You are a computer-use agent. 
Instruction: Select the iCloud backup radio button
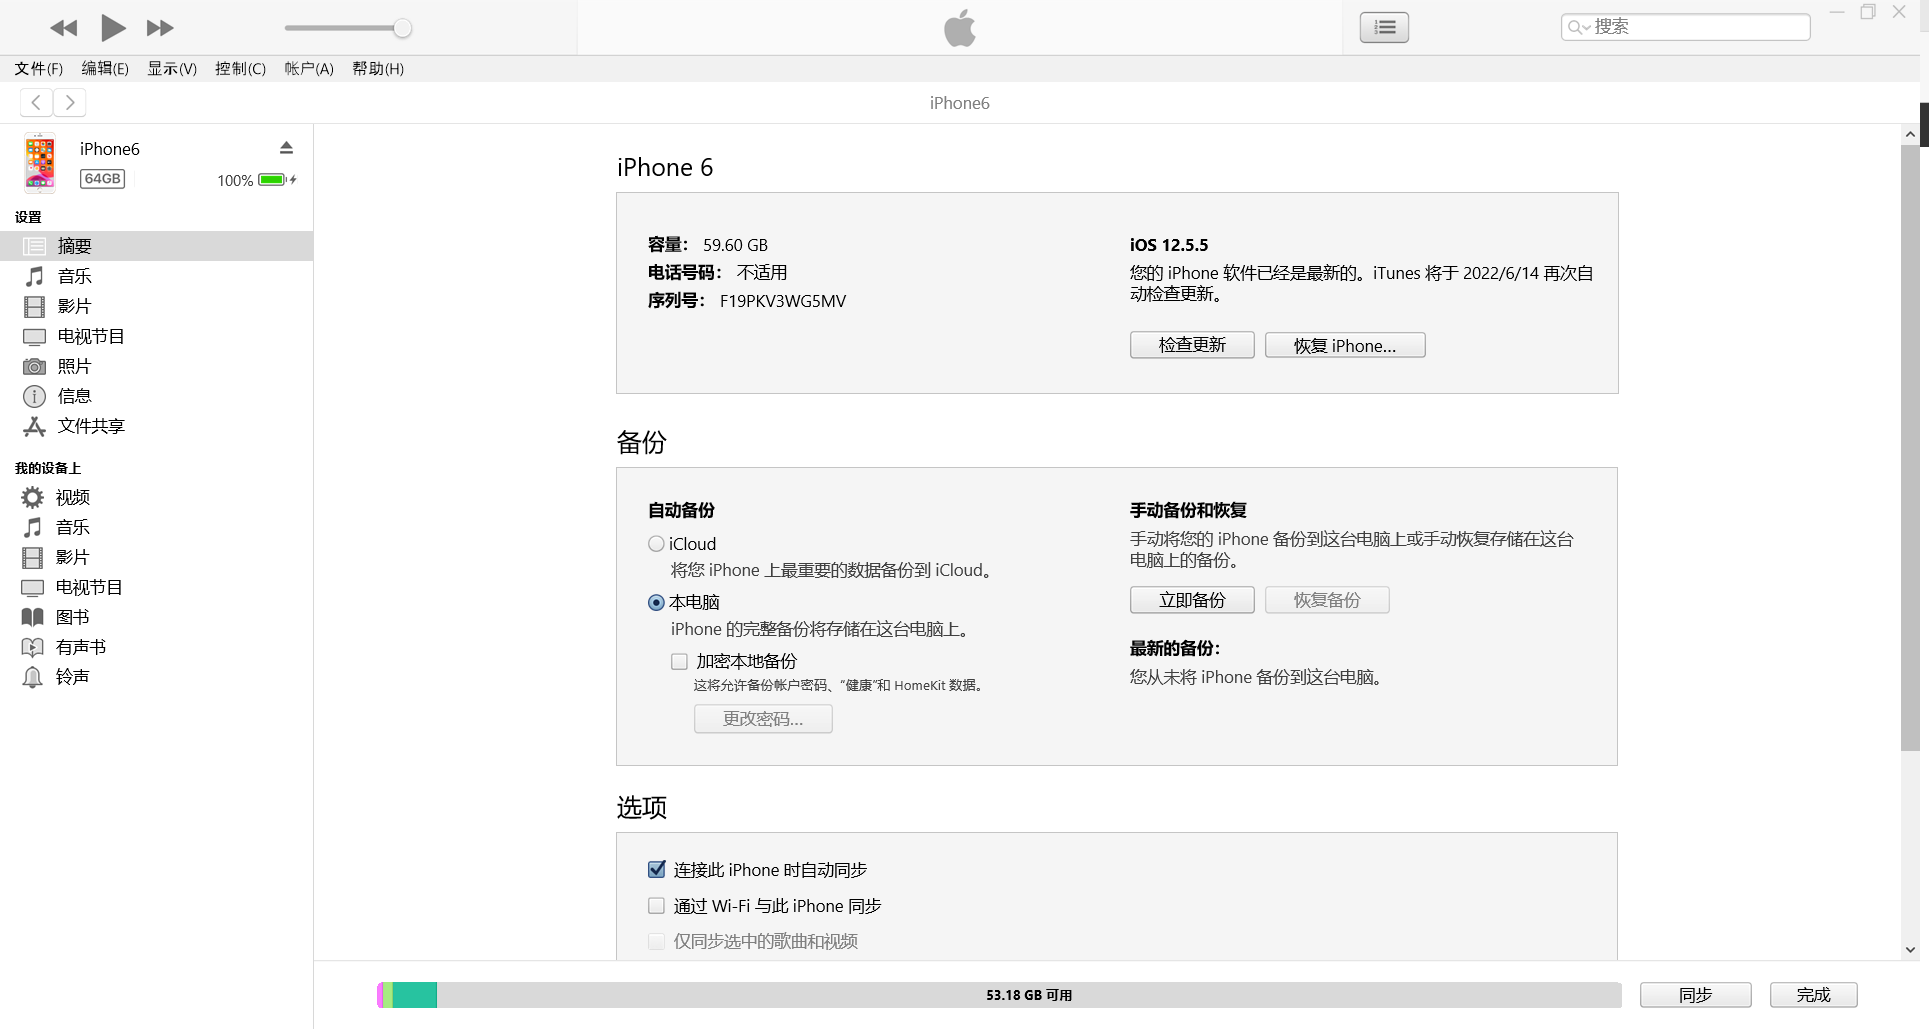(x=656, y=544)
